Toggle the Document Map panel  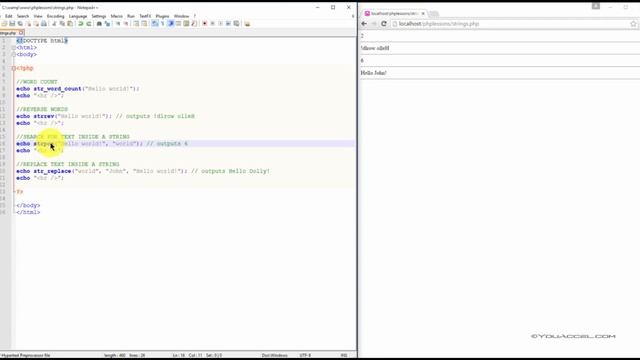coord(186,24)
